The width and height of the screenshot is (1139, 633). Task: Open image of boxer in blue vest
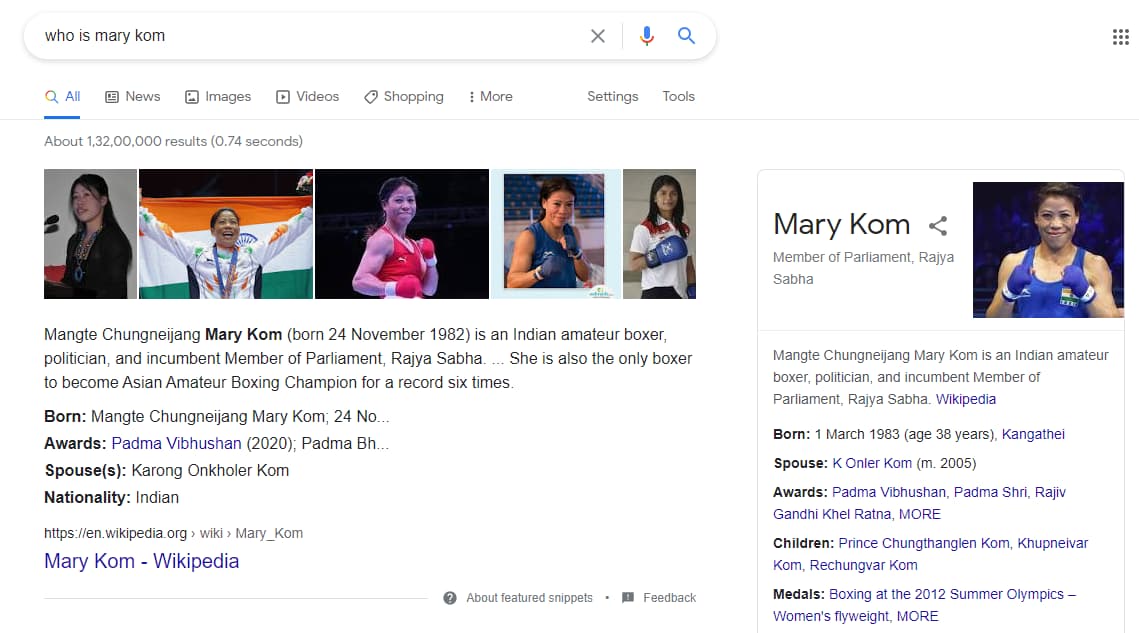pos(556,234)
